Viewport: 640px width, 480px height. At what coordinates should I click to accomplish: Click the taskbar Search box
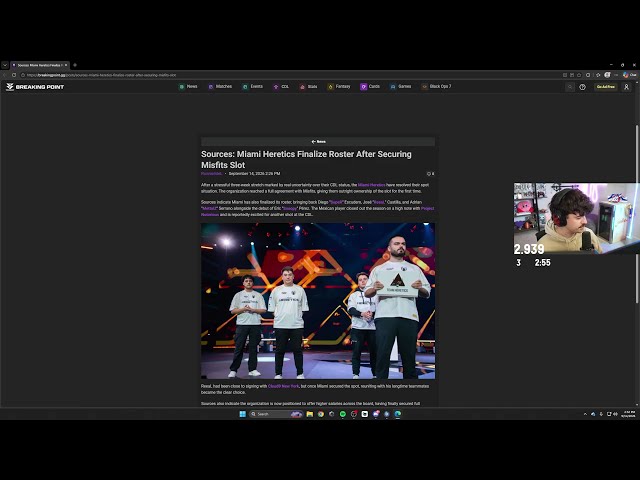coord(276,414)
